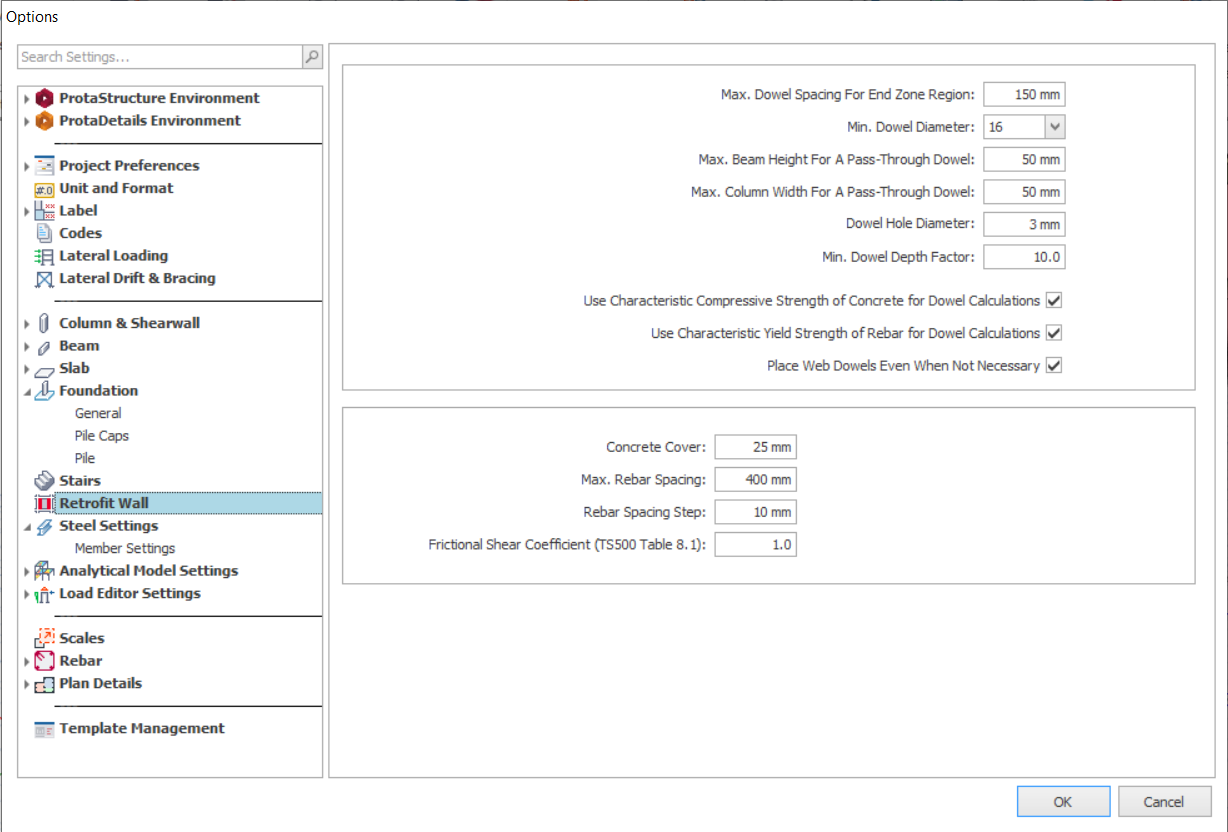Toggle Place Web Dowels Even When Not Necessary
Screen dimensions: 1228x832
(x=1053, y=366)
